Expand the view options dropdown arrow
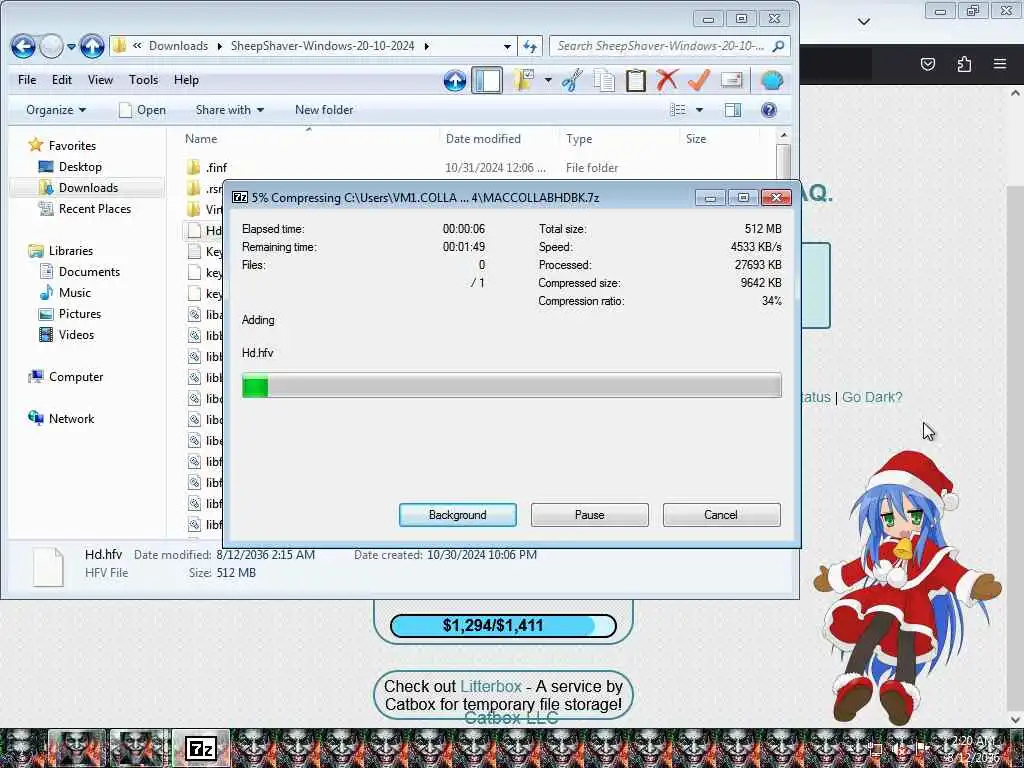1024x768 pixels. (x=699, y=110)
